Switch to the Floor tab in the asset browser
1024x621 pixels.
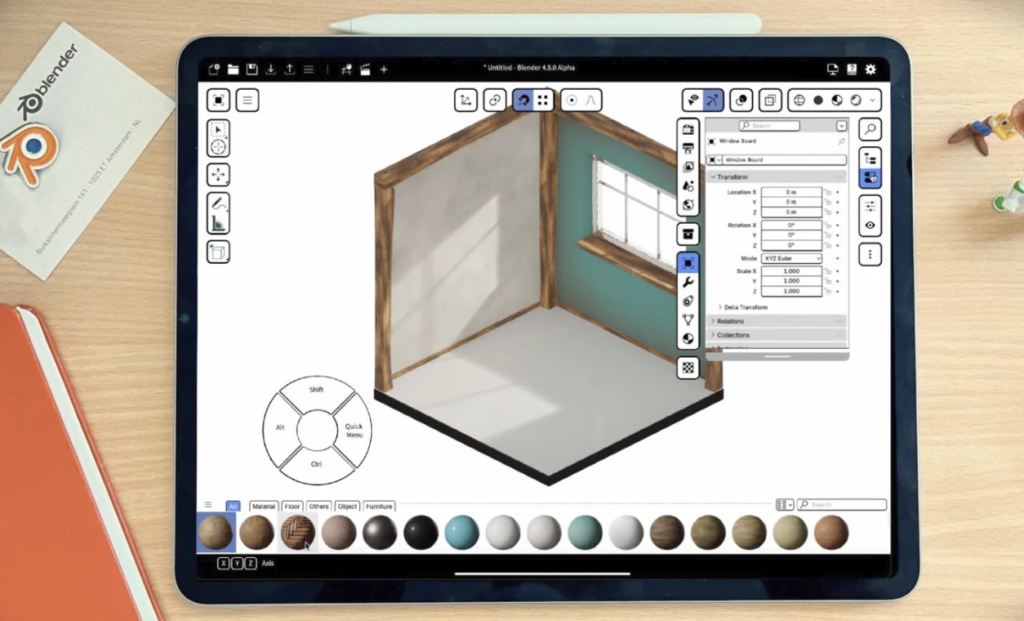click(x=292, y=505)
